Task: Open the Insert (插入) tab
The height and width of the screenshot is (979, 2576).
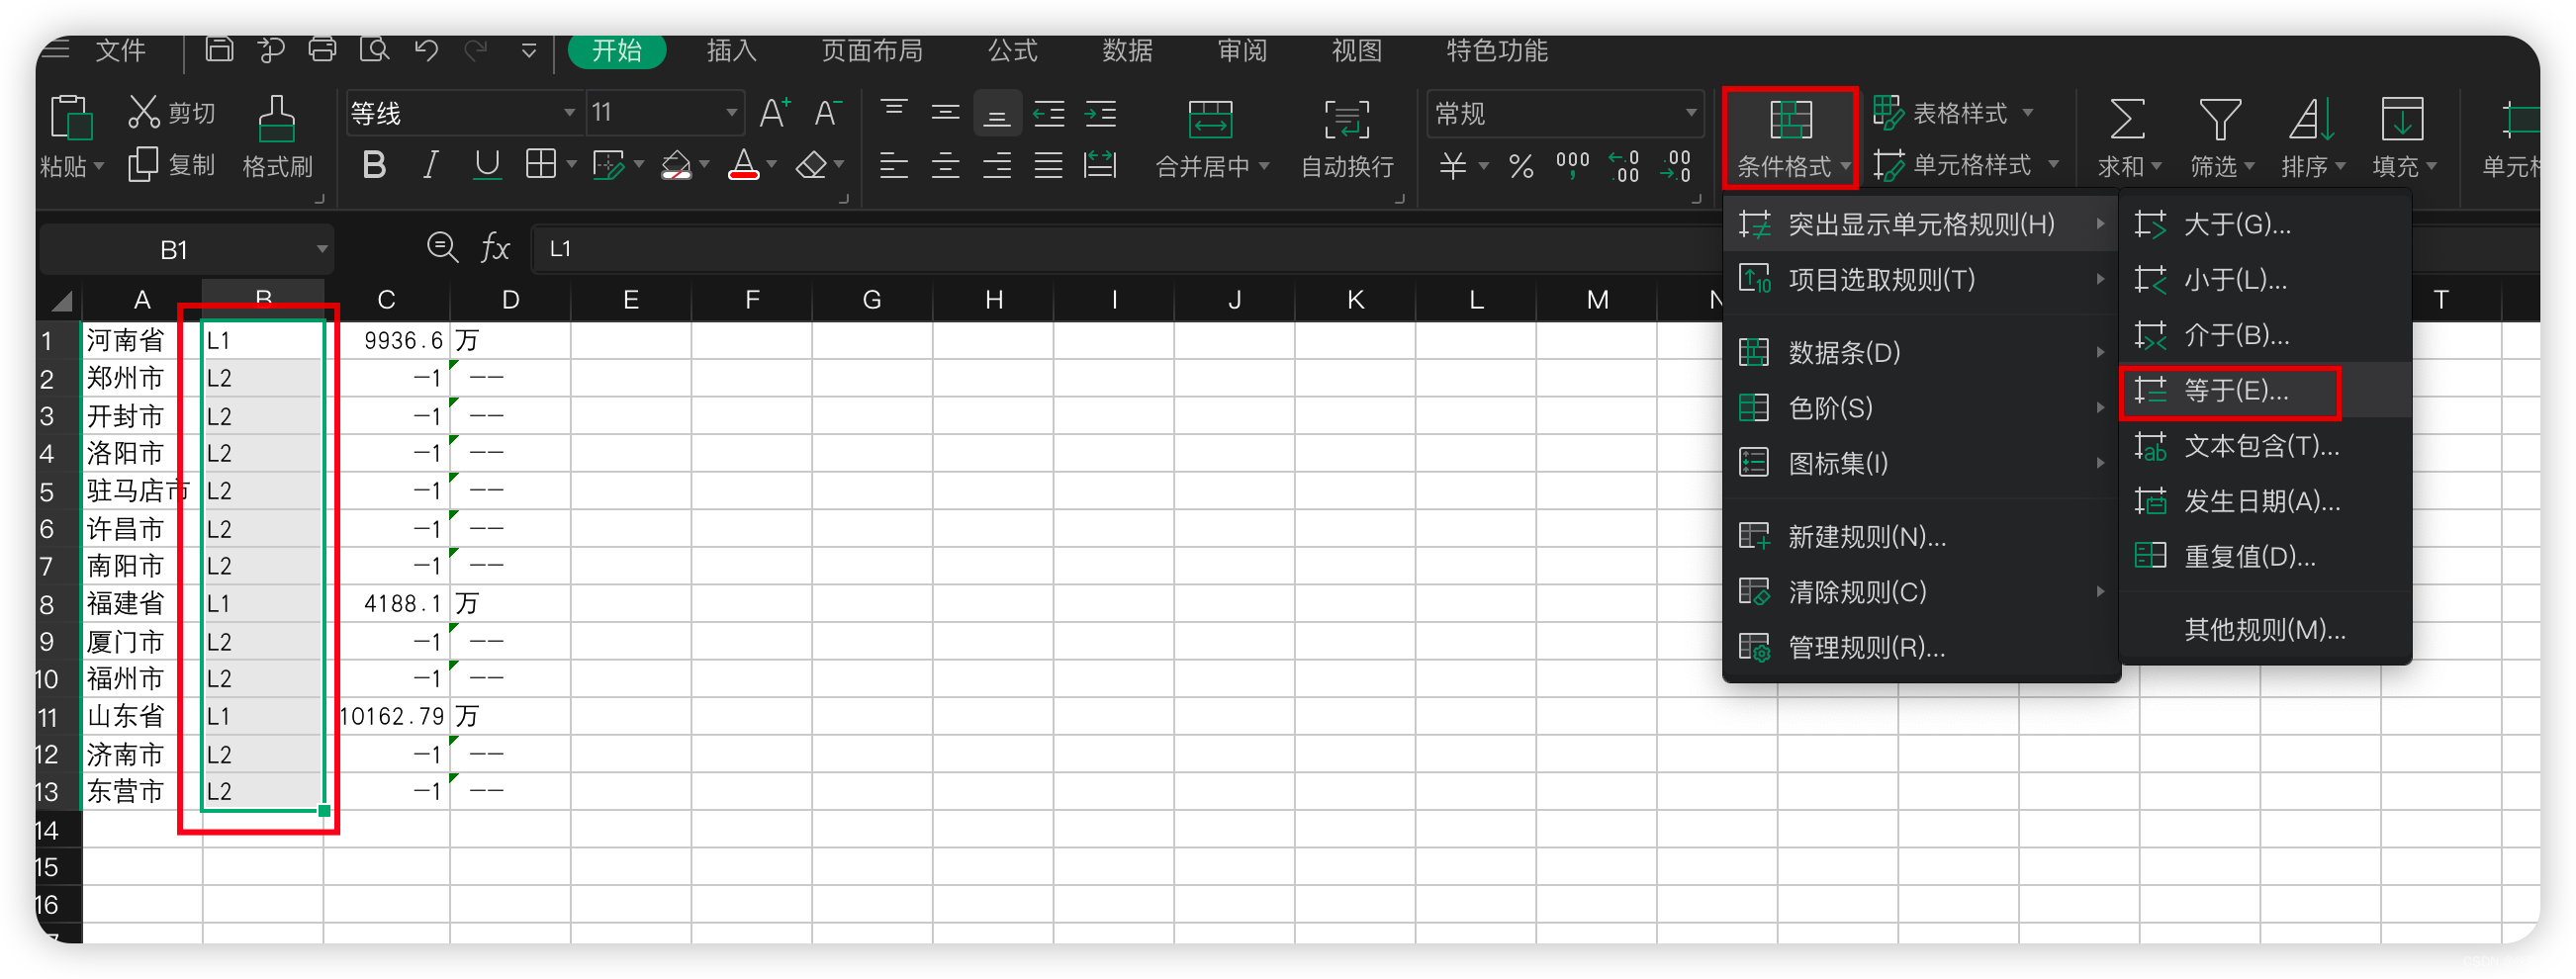Action: coord(731,50)
